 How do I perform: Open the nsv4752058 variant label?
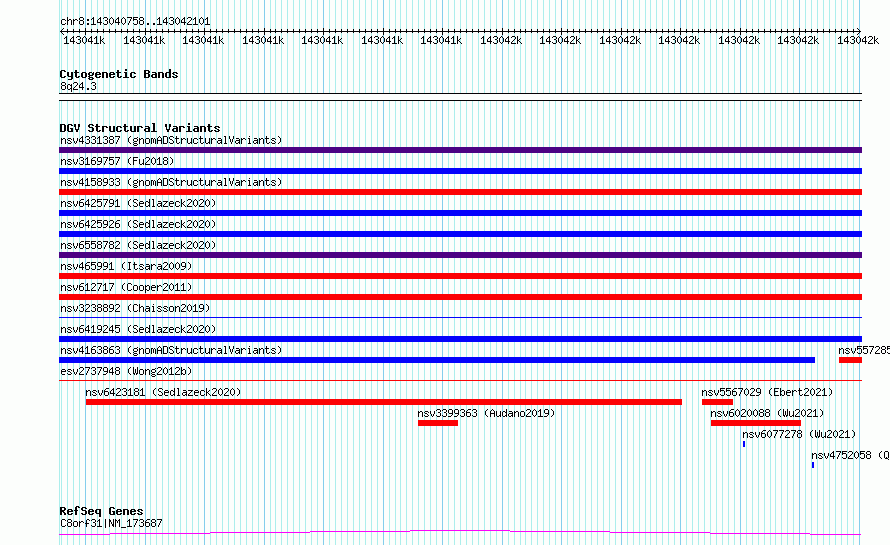click(850, 455)
